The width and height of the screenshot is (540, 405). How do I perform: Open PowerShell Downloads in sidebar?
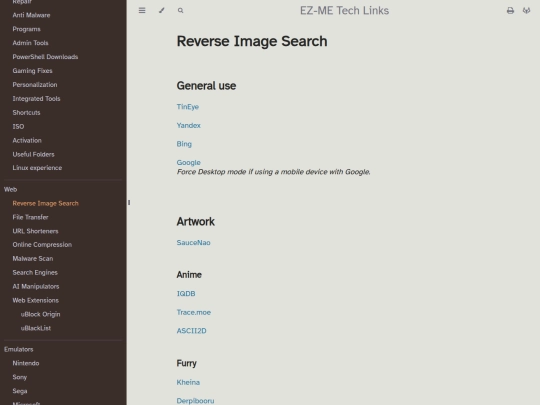[x=45, y=57]
